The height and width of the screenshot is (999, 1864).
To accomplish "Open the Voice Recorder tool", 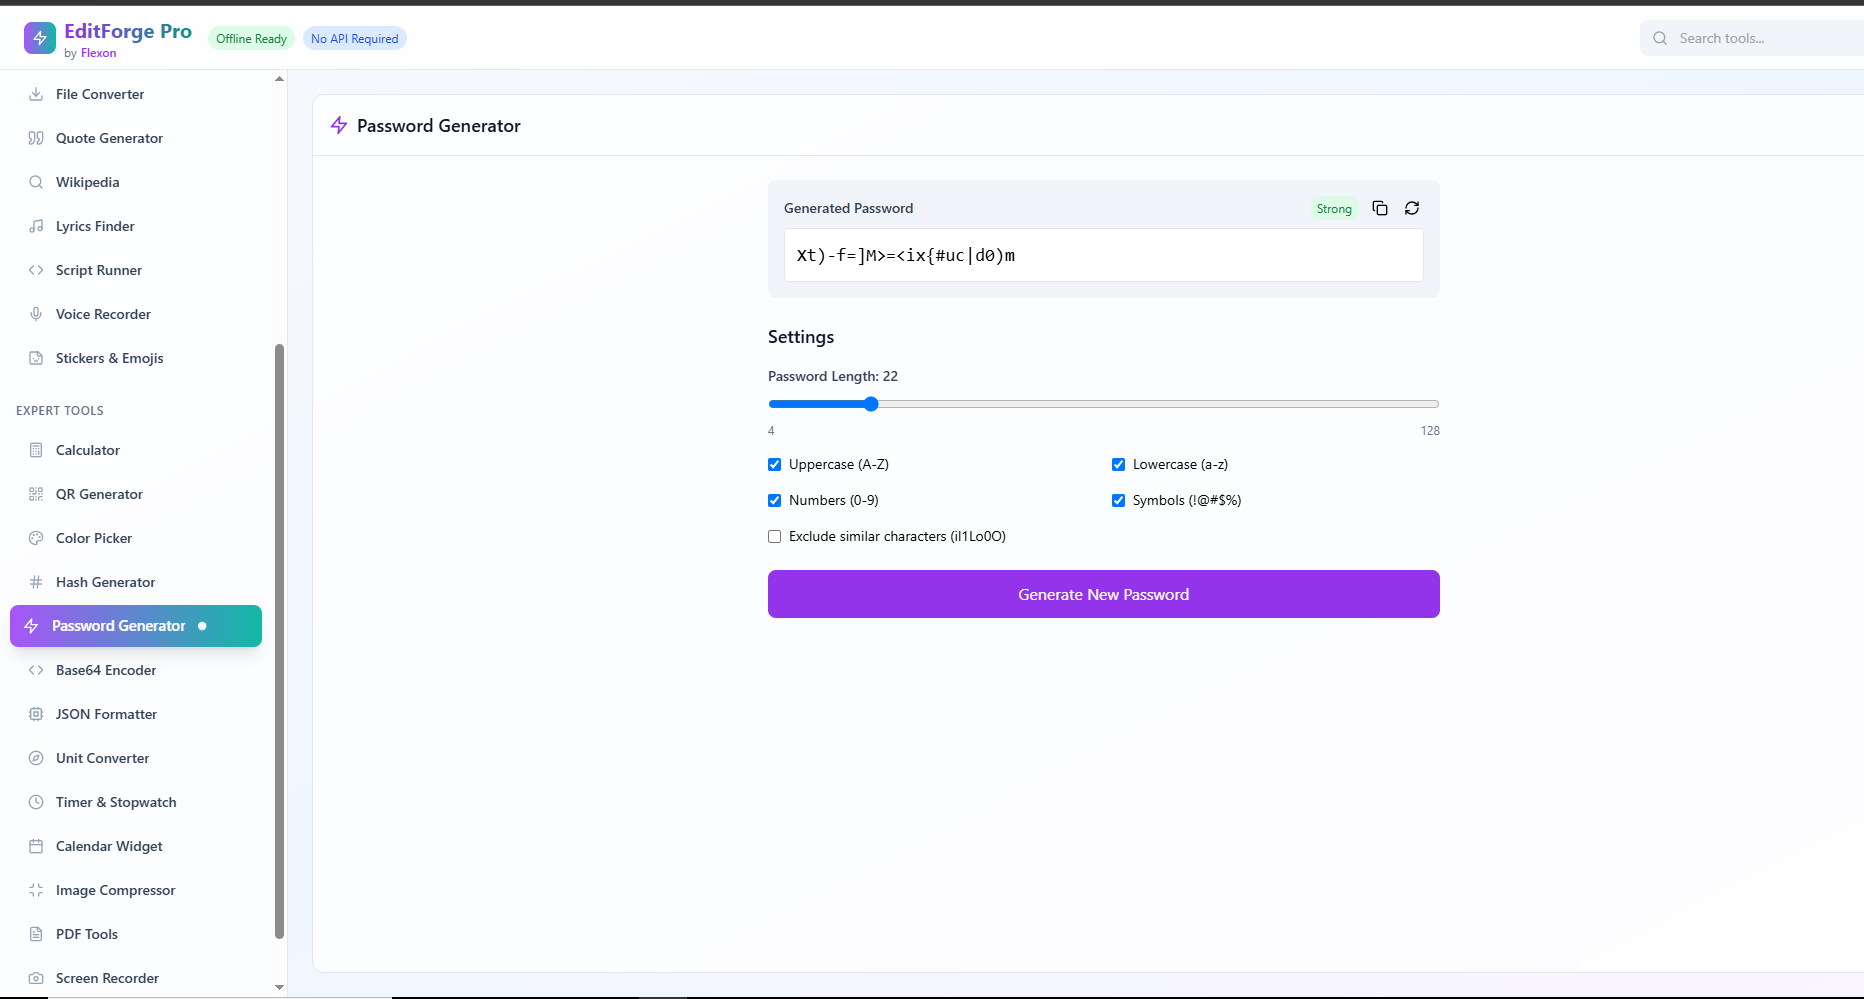I will coord(136,314).
